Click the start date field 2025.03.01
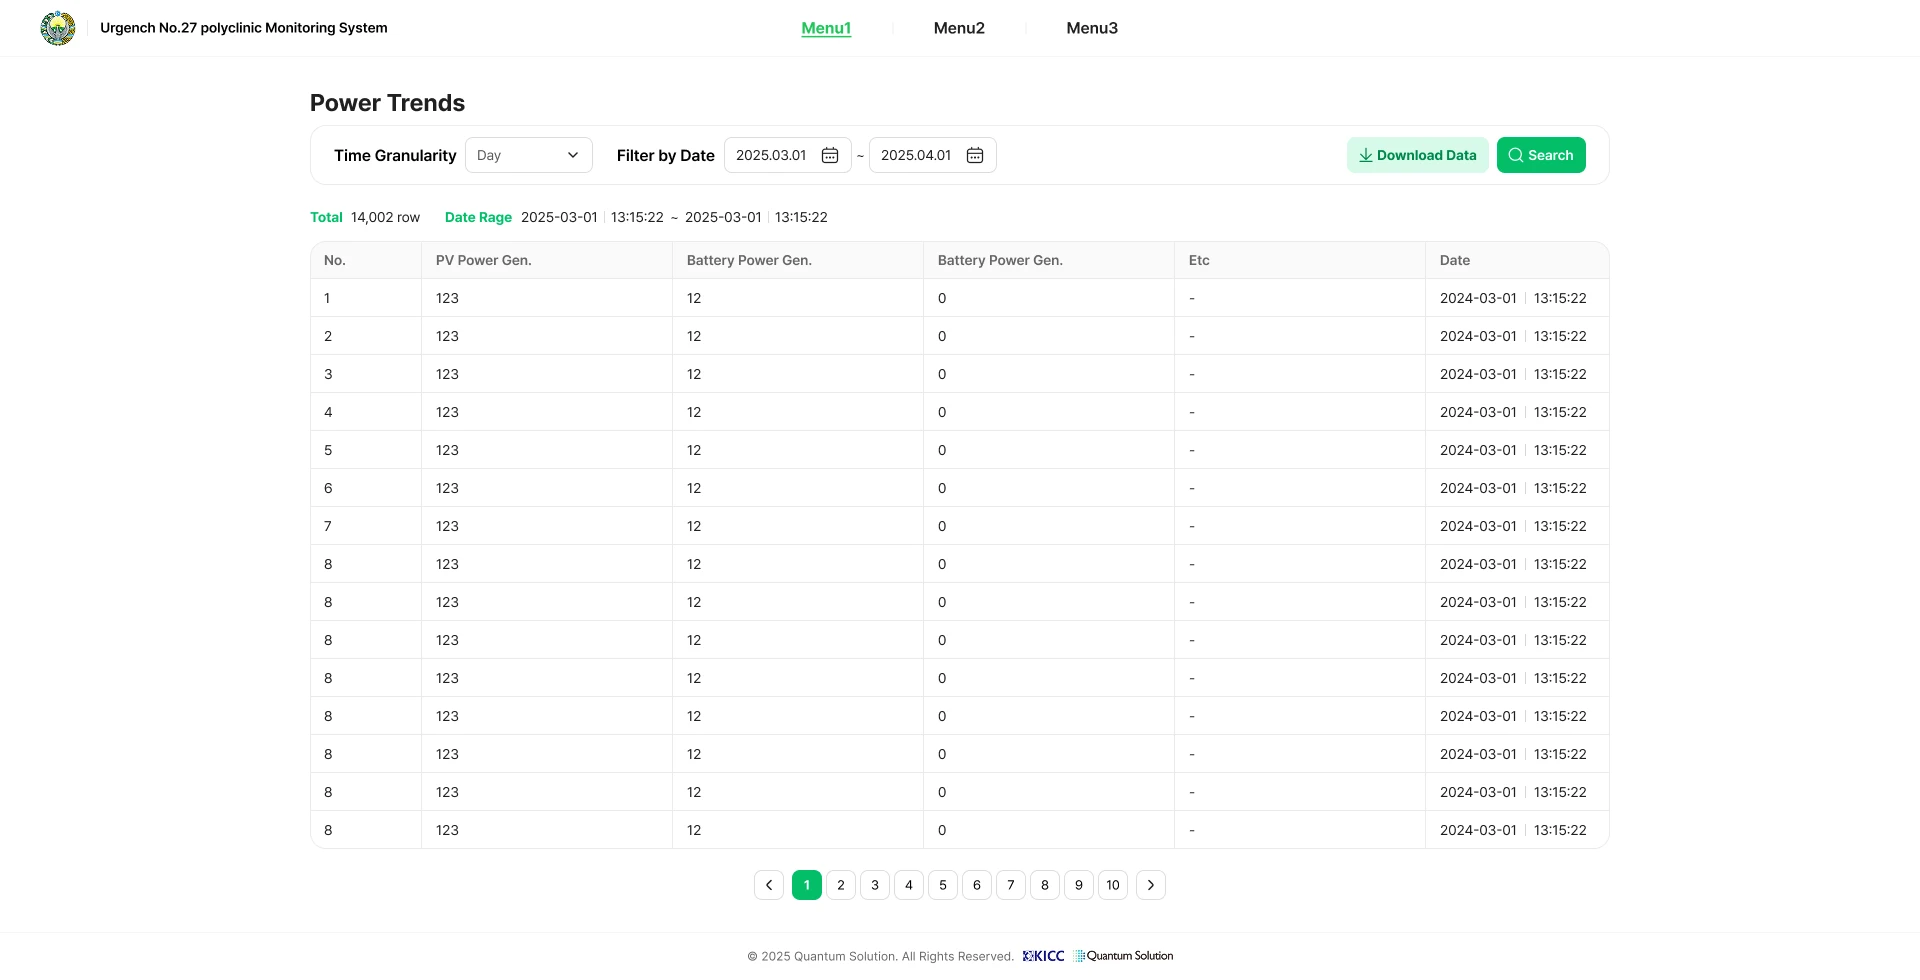Viewport: 1920px width, 980px height. (788, 155)
